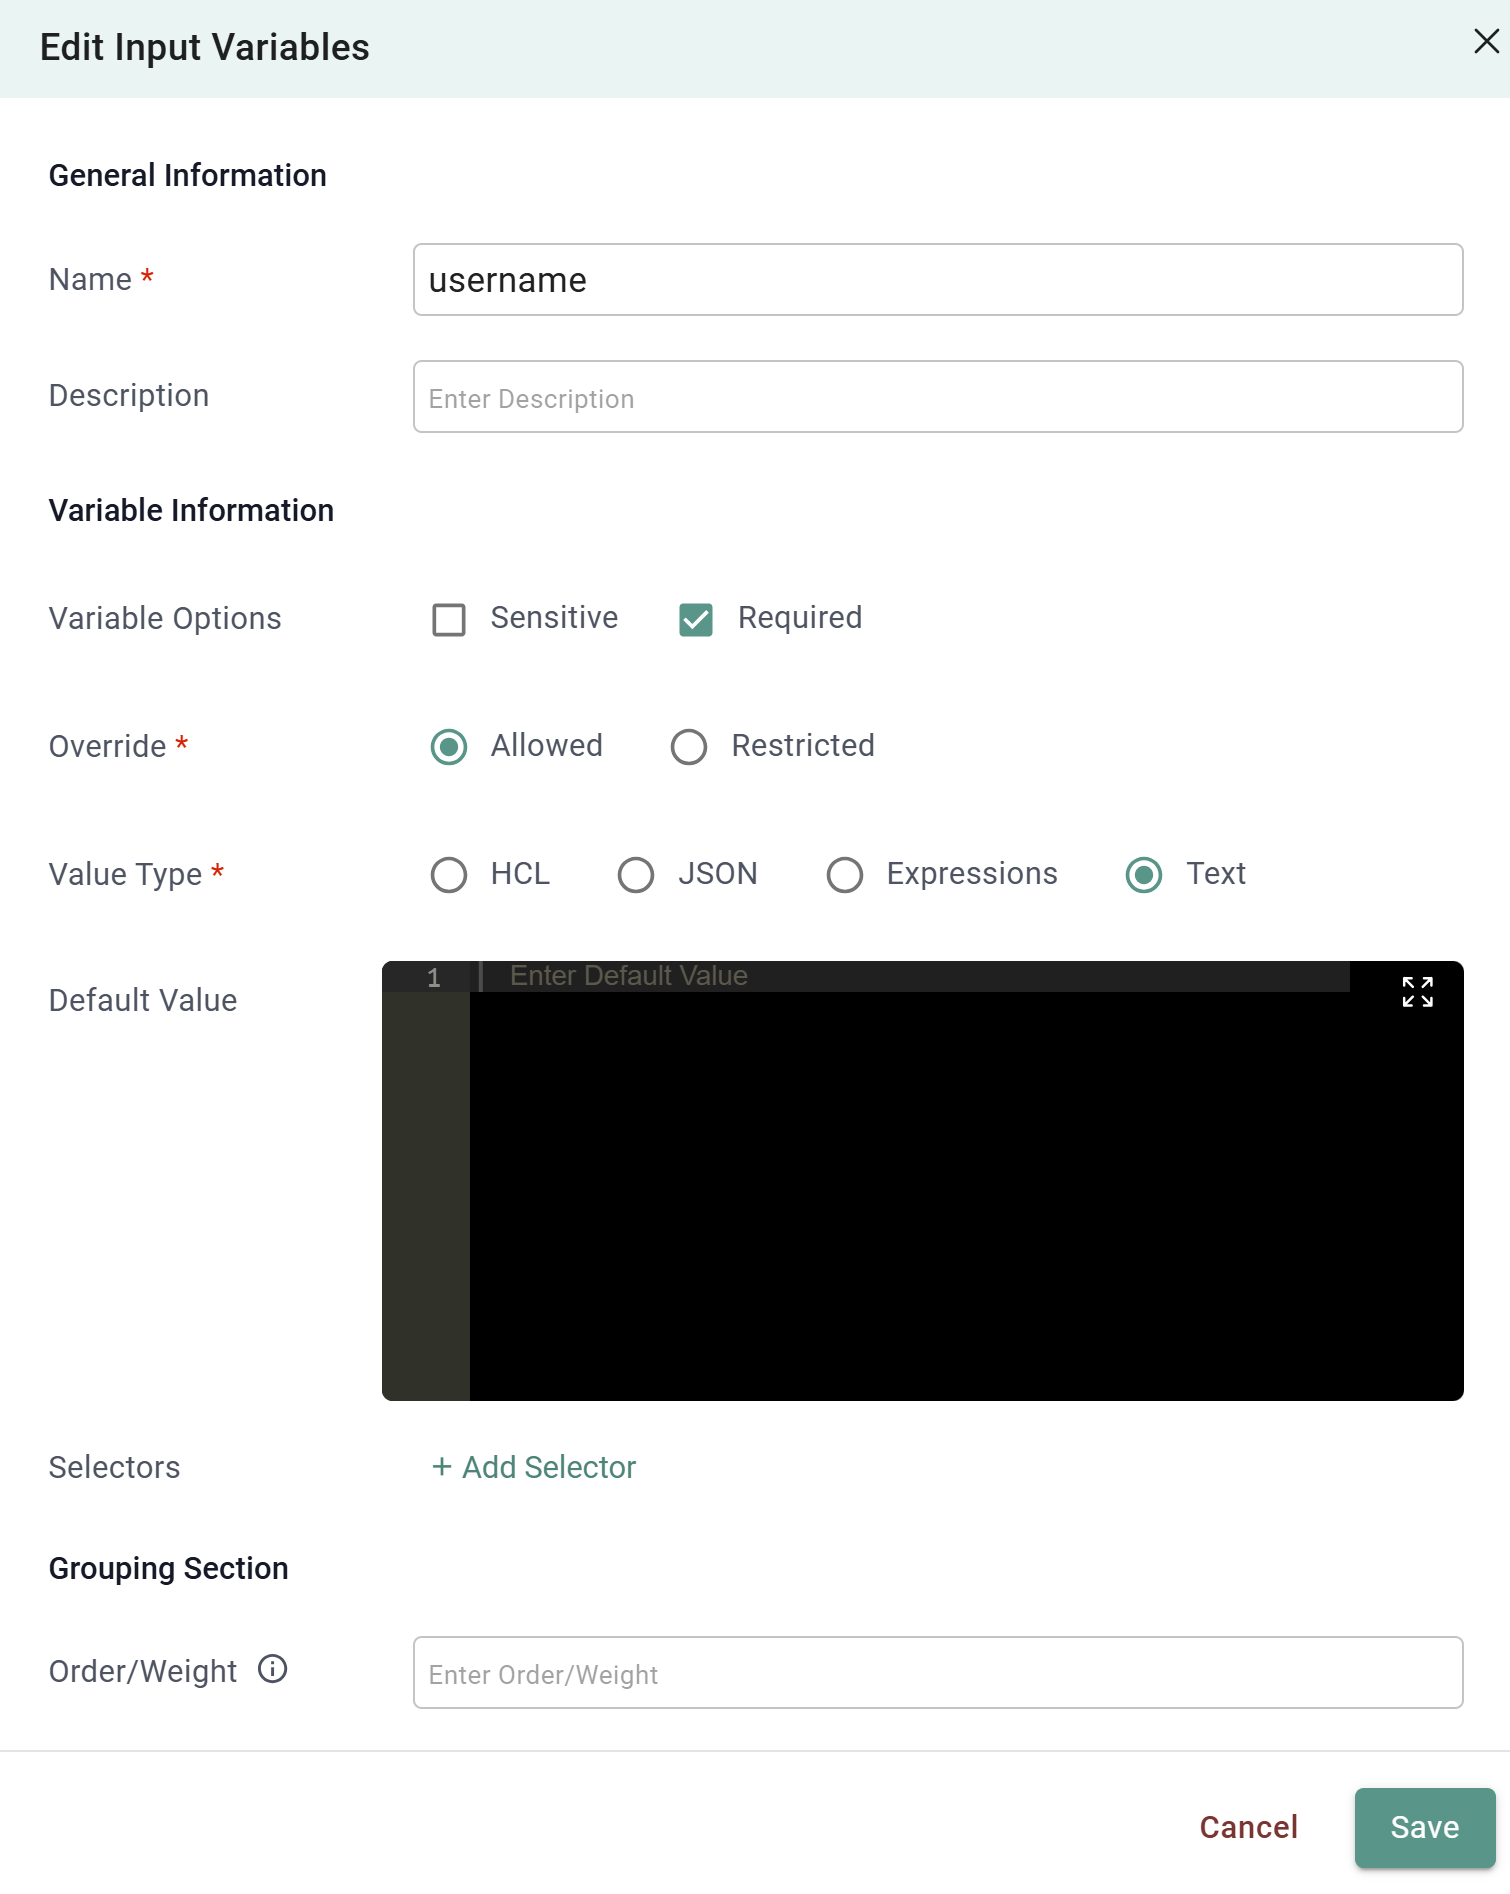Click line number 1 in editor gutter
This screenshot has width=1510, height=1894.
coord(434,978)
